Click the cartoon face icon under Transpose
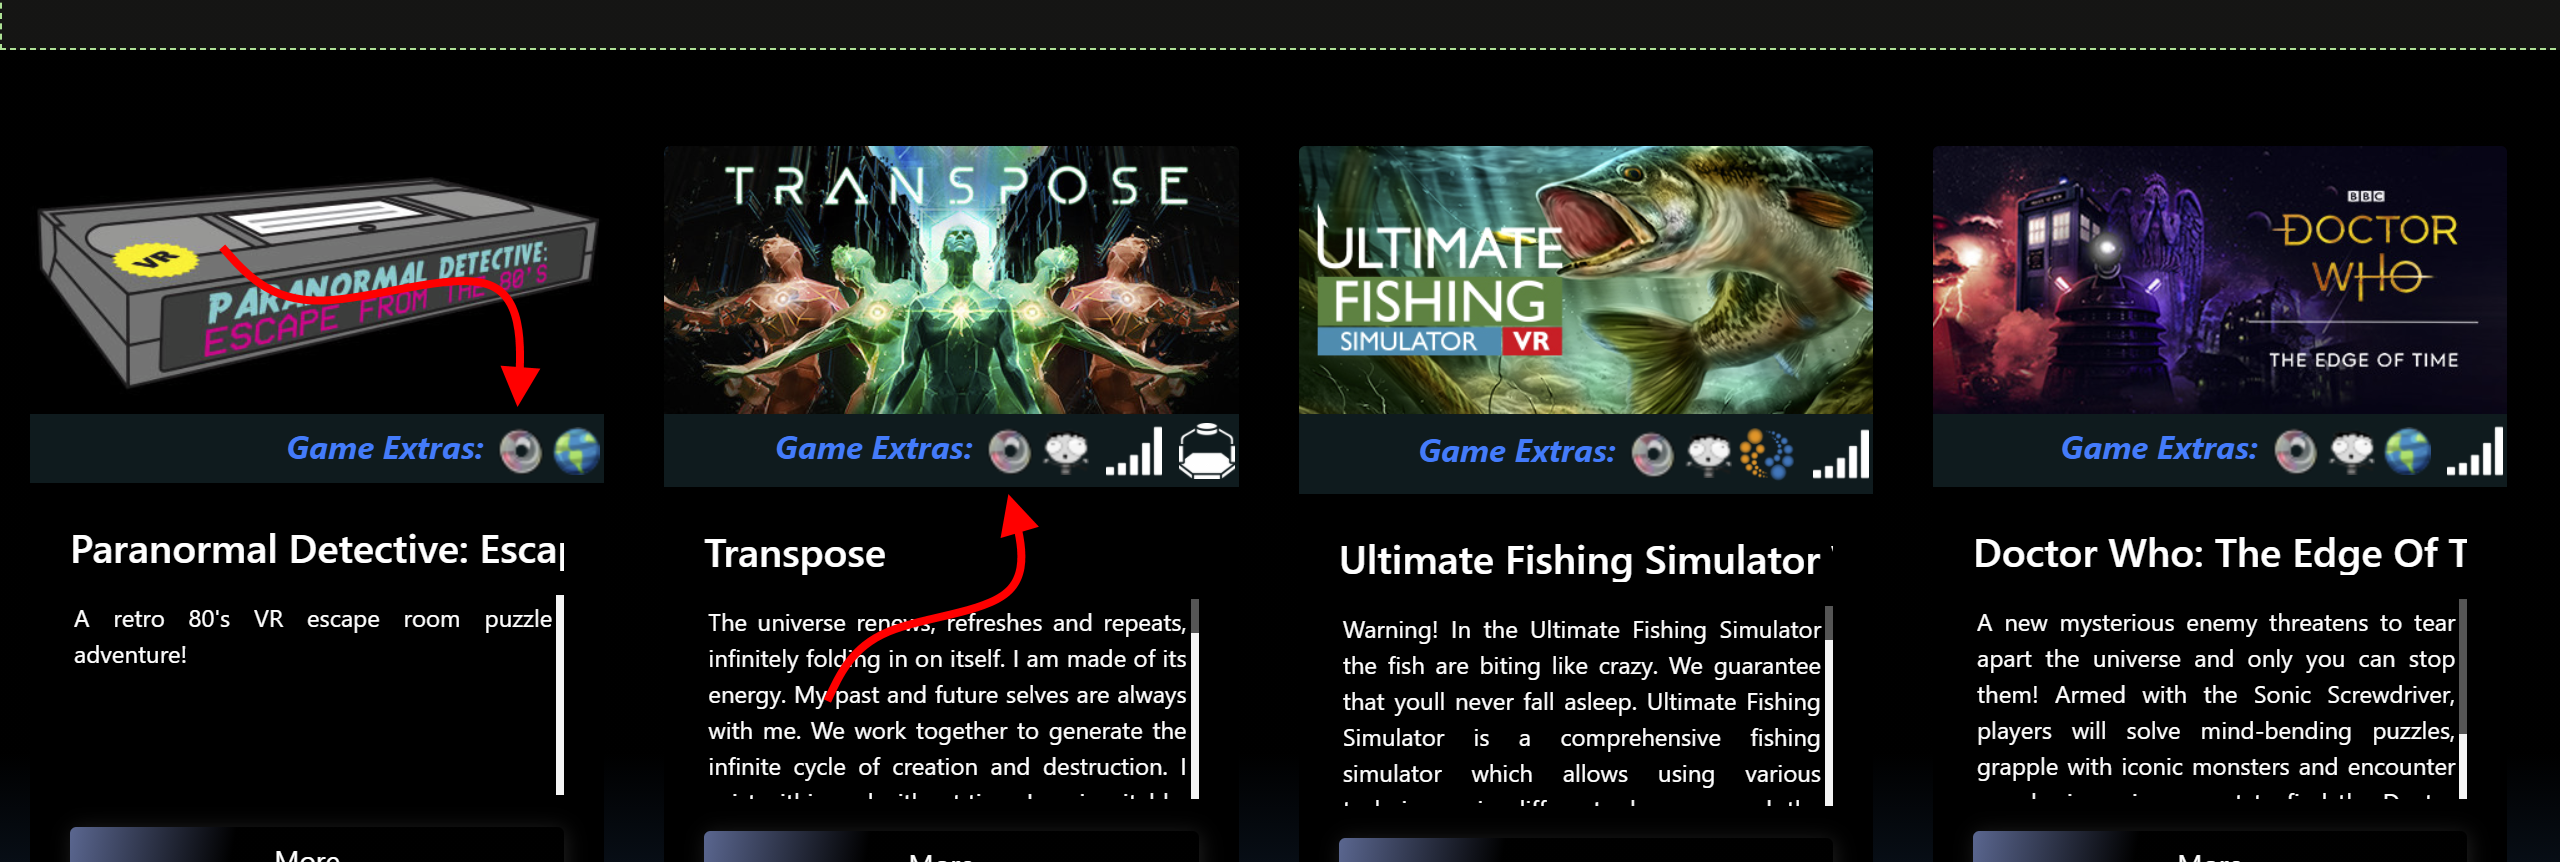2560x862 pixels. (1066, 452)
